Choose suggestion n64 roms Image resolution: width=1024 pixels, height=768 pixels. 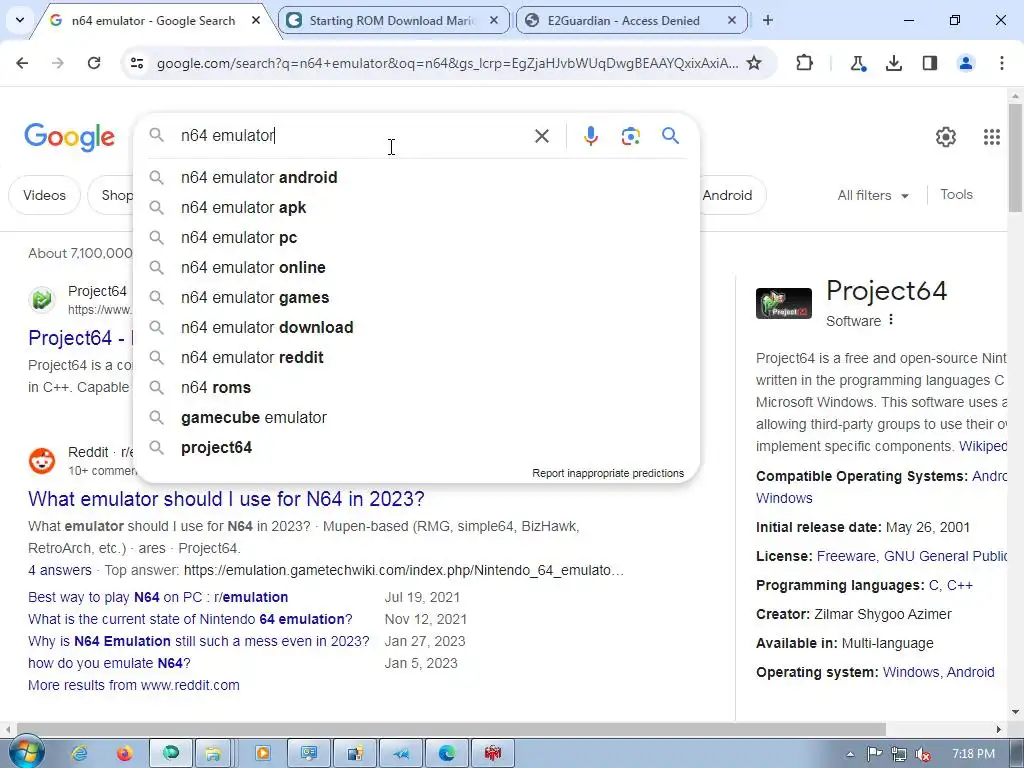[x=416, y=388]
